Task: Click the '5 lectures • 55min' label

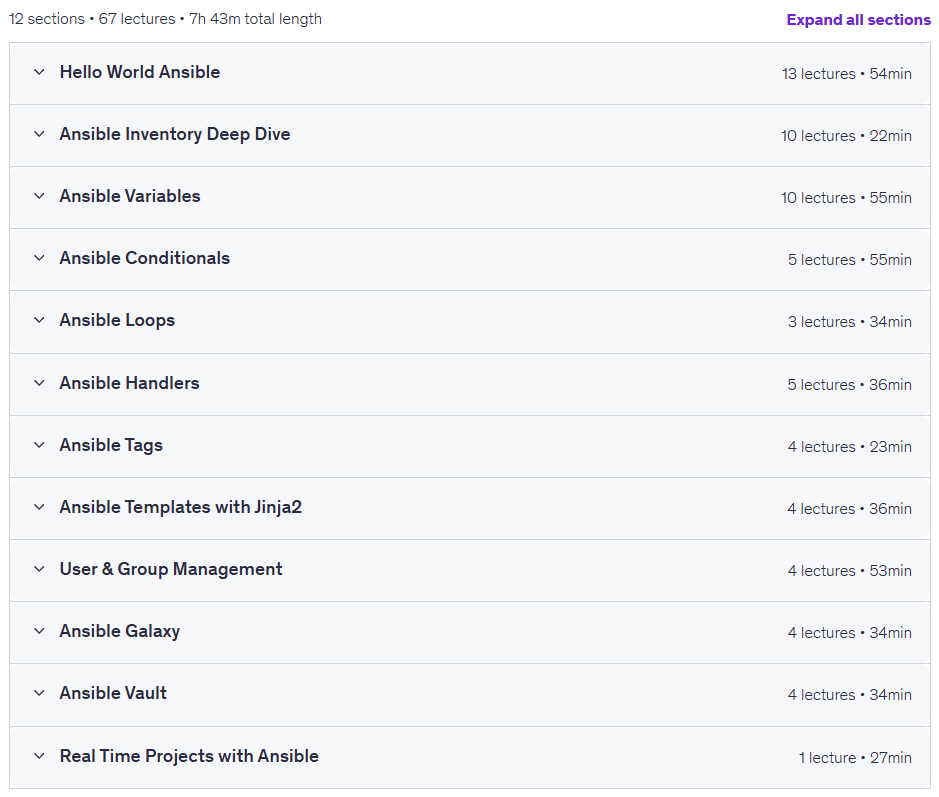Action: (850, 260)
